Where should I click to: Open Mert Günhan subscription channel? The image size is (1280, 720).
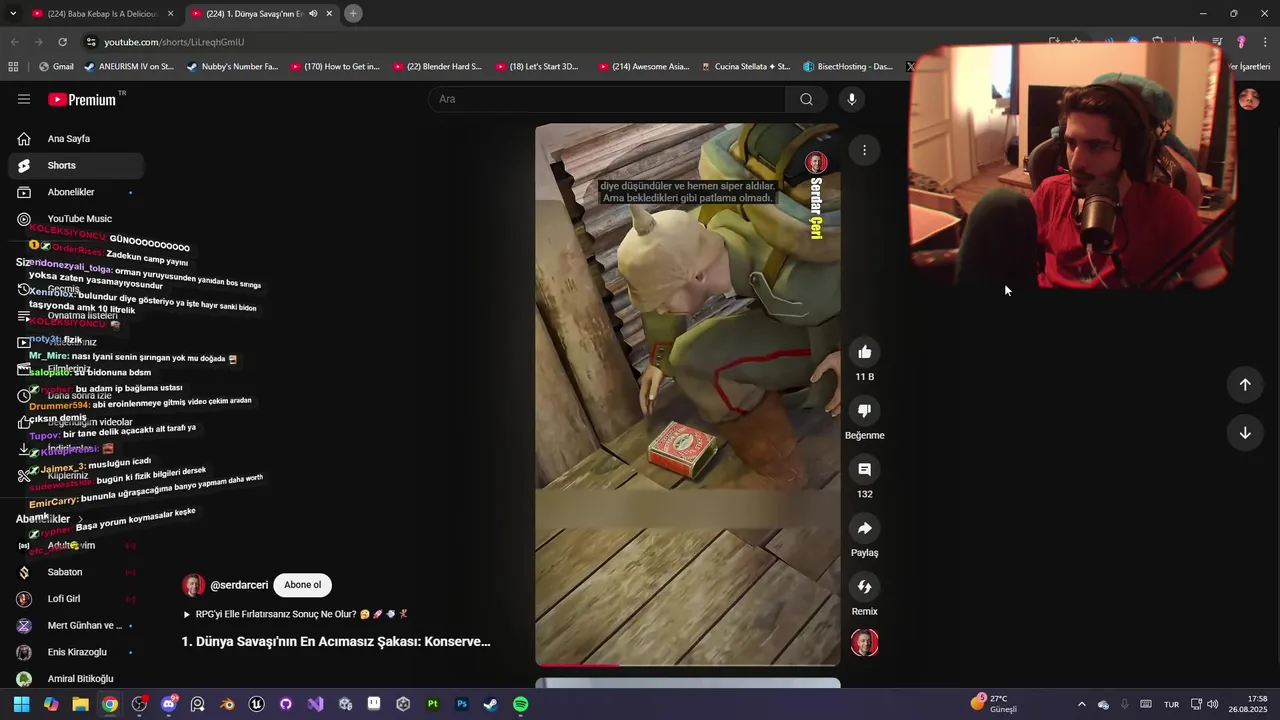pyautogui.click(x=75, y=625)
